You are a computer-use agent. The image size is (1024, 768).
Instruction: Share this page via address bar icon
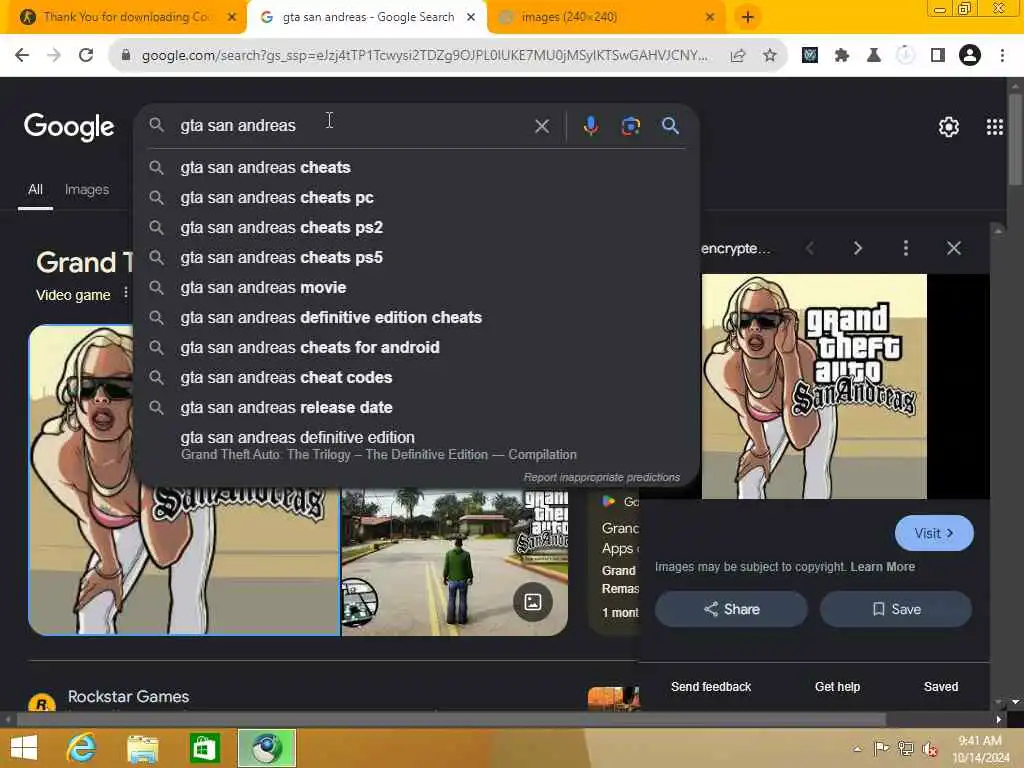tap(738, 56)
